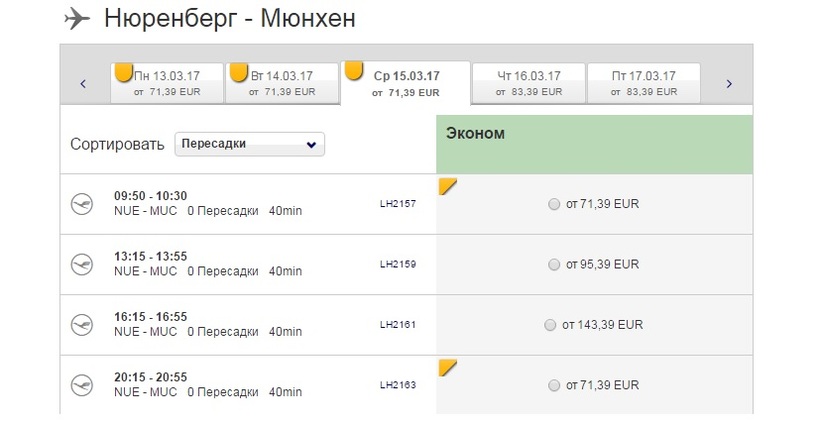
Task: Click the Lufthansa logo for flight LH2163
Action: [82, 385]
